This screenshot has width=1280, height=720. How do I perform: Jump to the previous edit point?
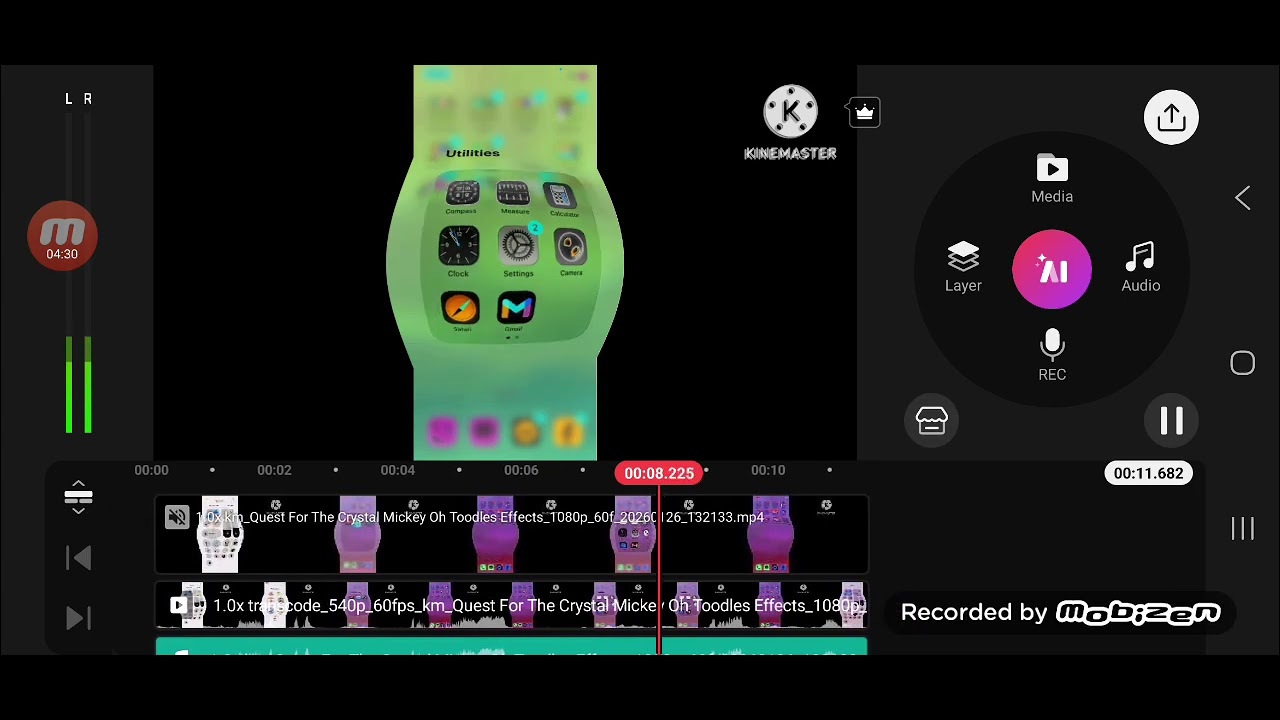pos(79,558)
